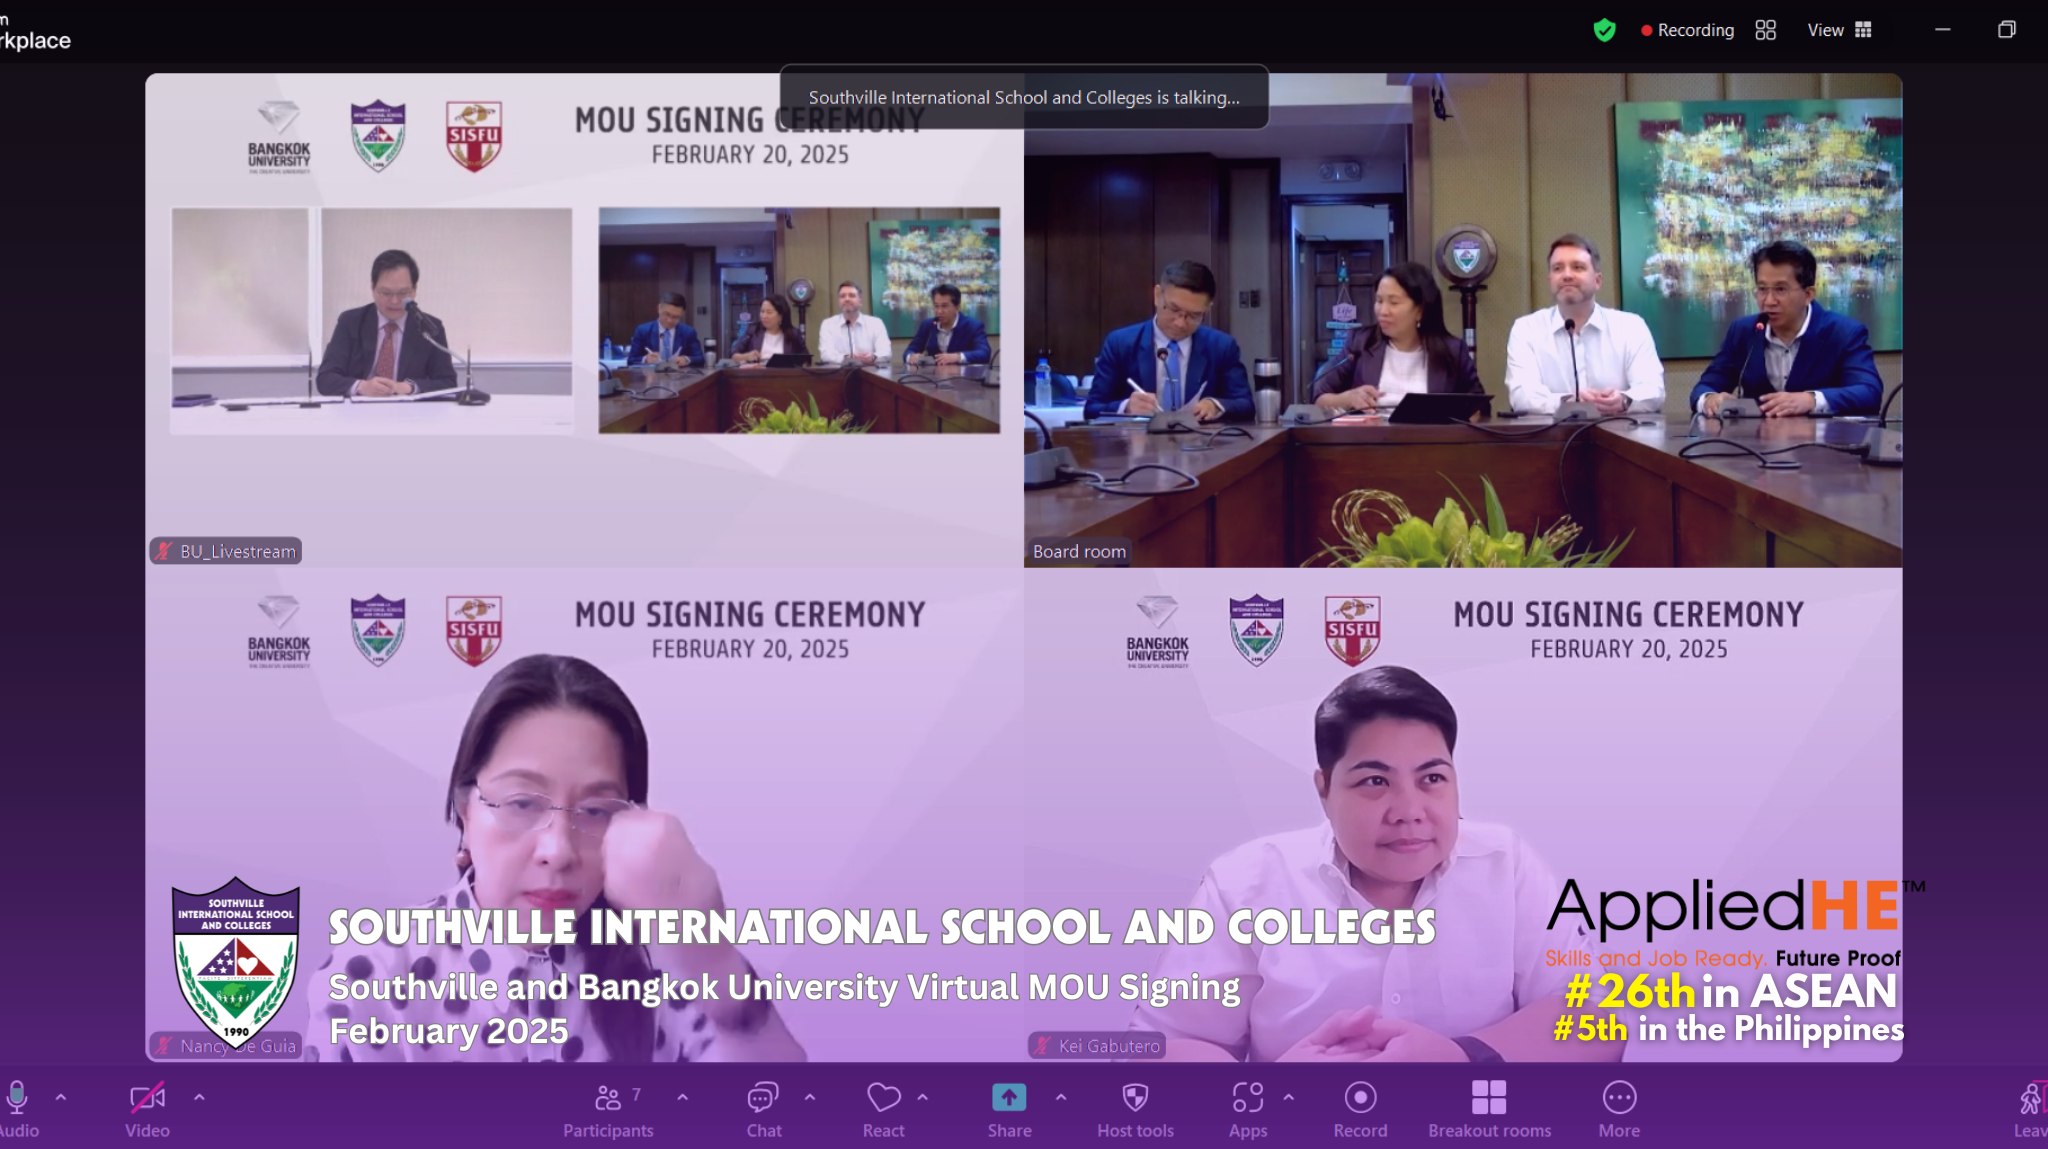Open React heart reactions
Viewport: 2048px width, 1149px height.
tap(883, 1109)
